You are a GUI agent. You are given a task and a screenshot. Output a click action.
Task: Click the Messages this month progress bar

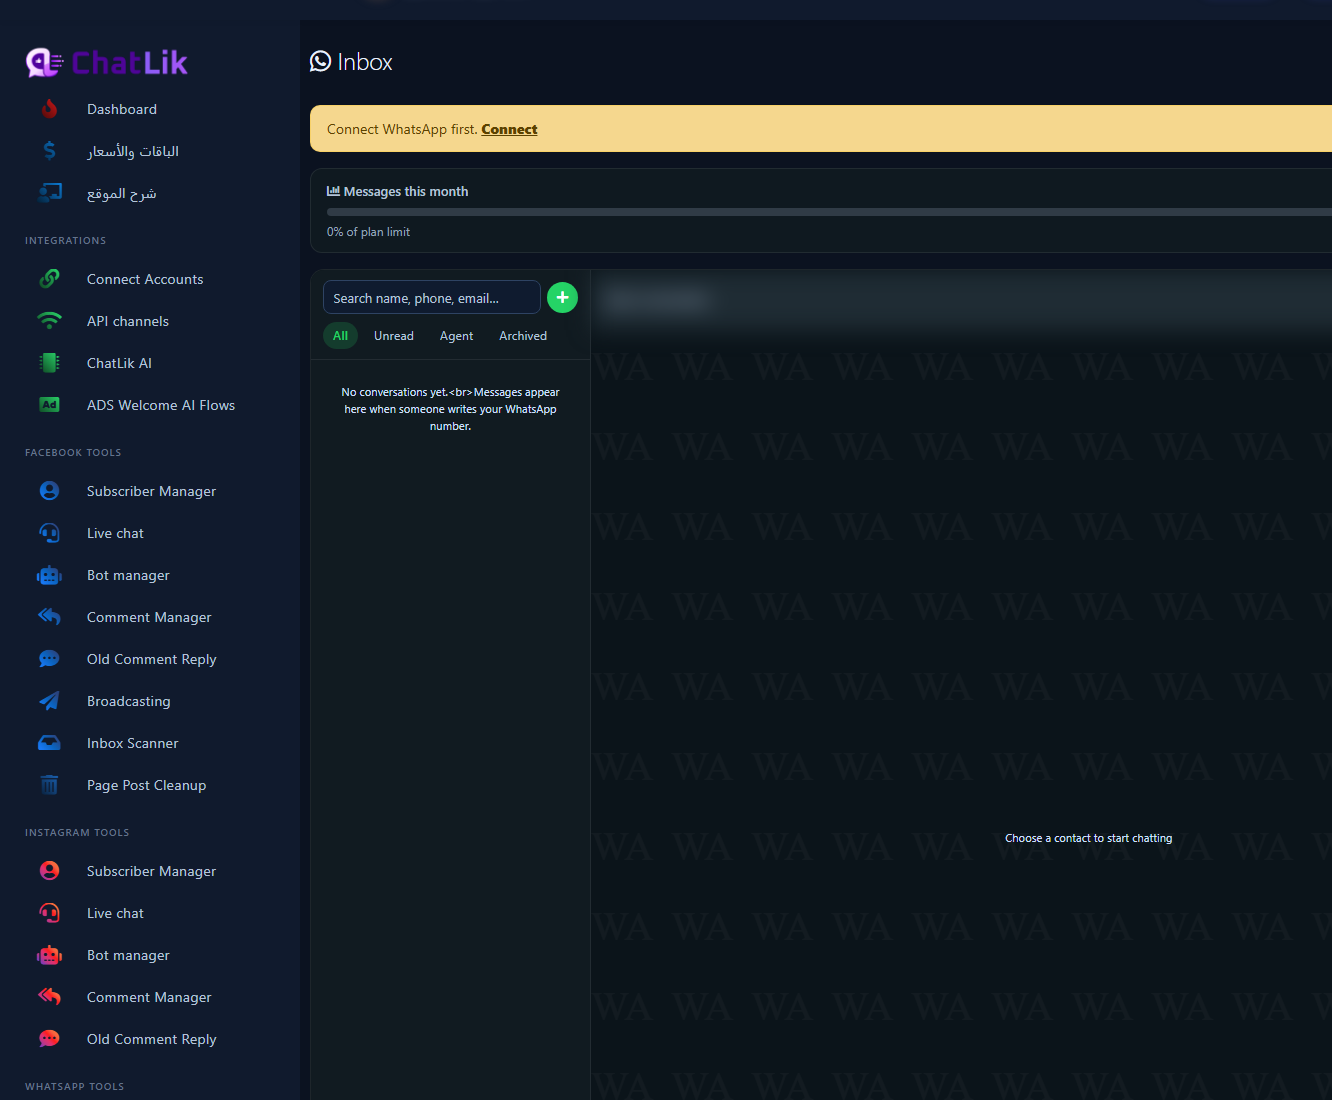coord(829,212)
